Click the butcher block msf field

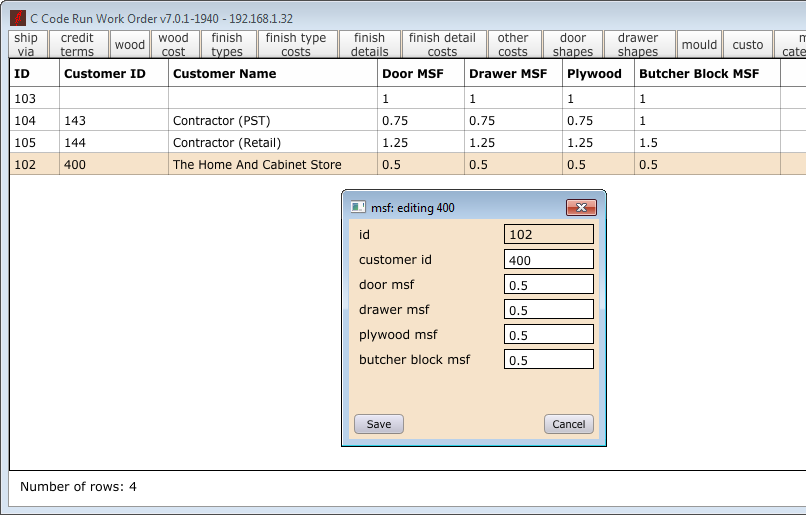tap(548, 360)
